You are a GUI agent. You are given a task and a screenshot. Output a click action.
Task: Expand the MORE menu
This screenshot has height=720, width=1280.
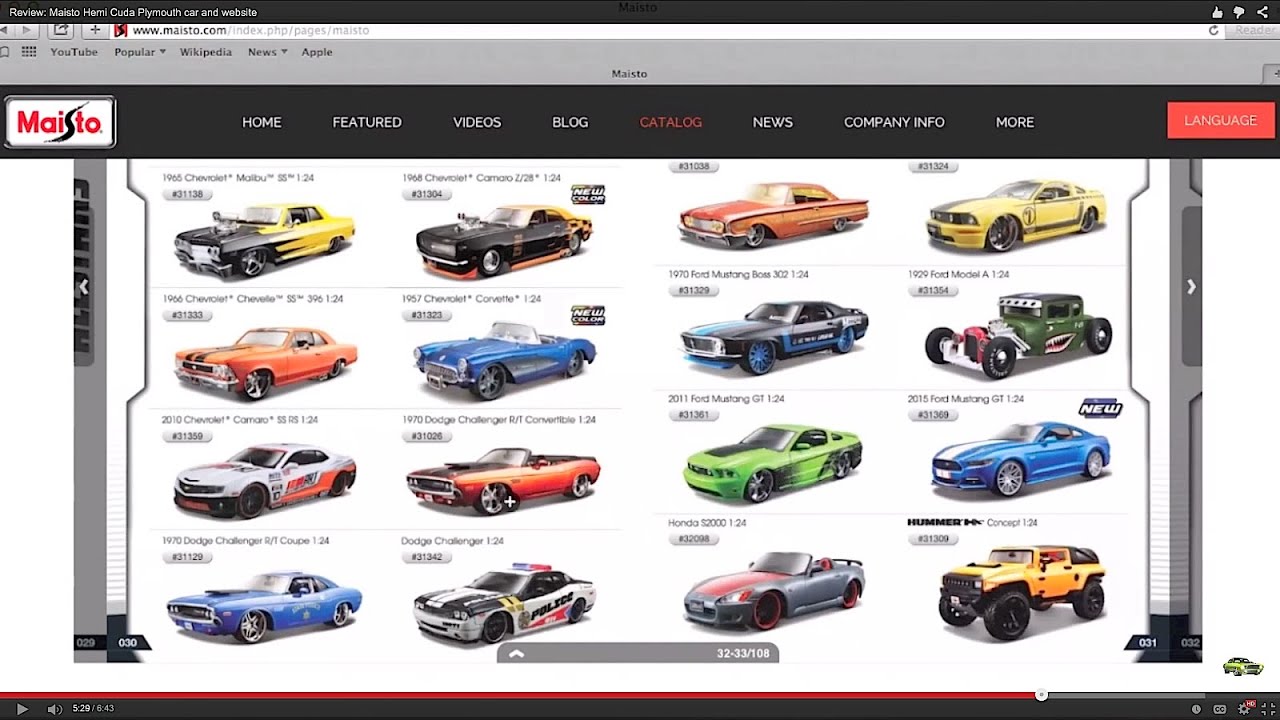1015,122
